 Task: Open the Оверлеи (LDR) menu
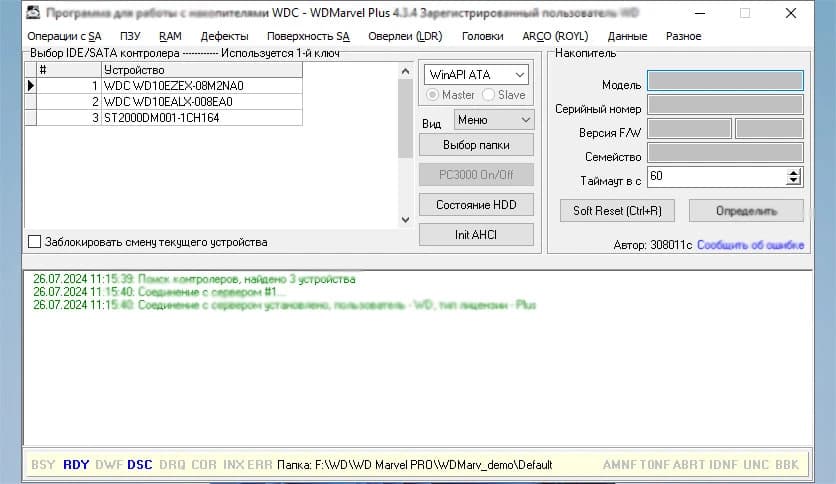(405, 36)
